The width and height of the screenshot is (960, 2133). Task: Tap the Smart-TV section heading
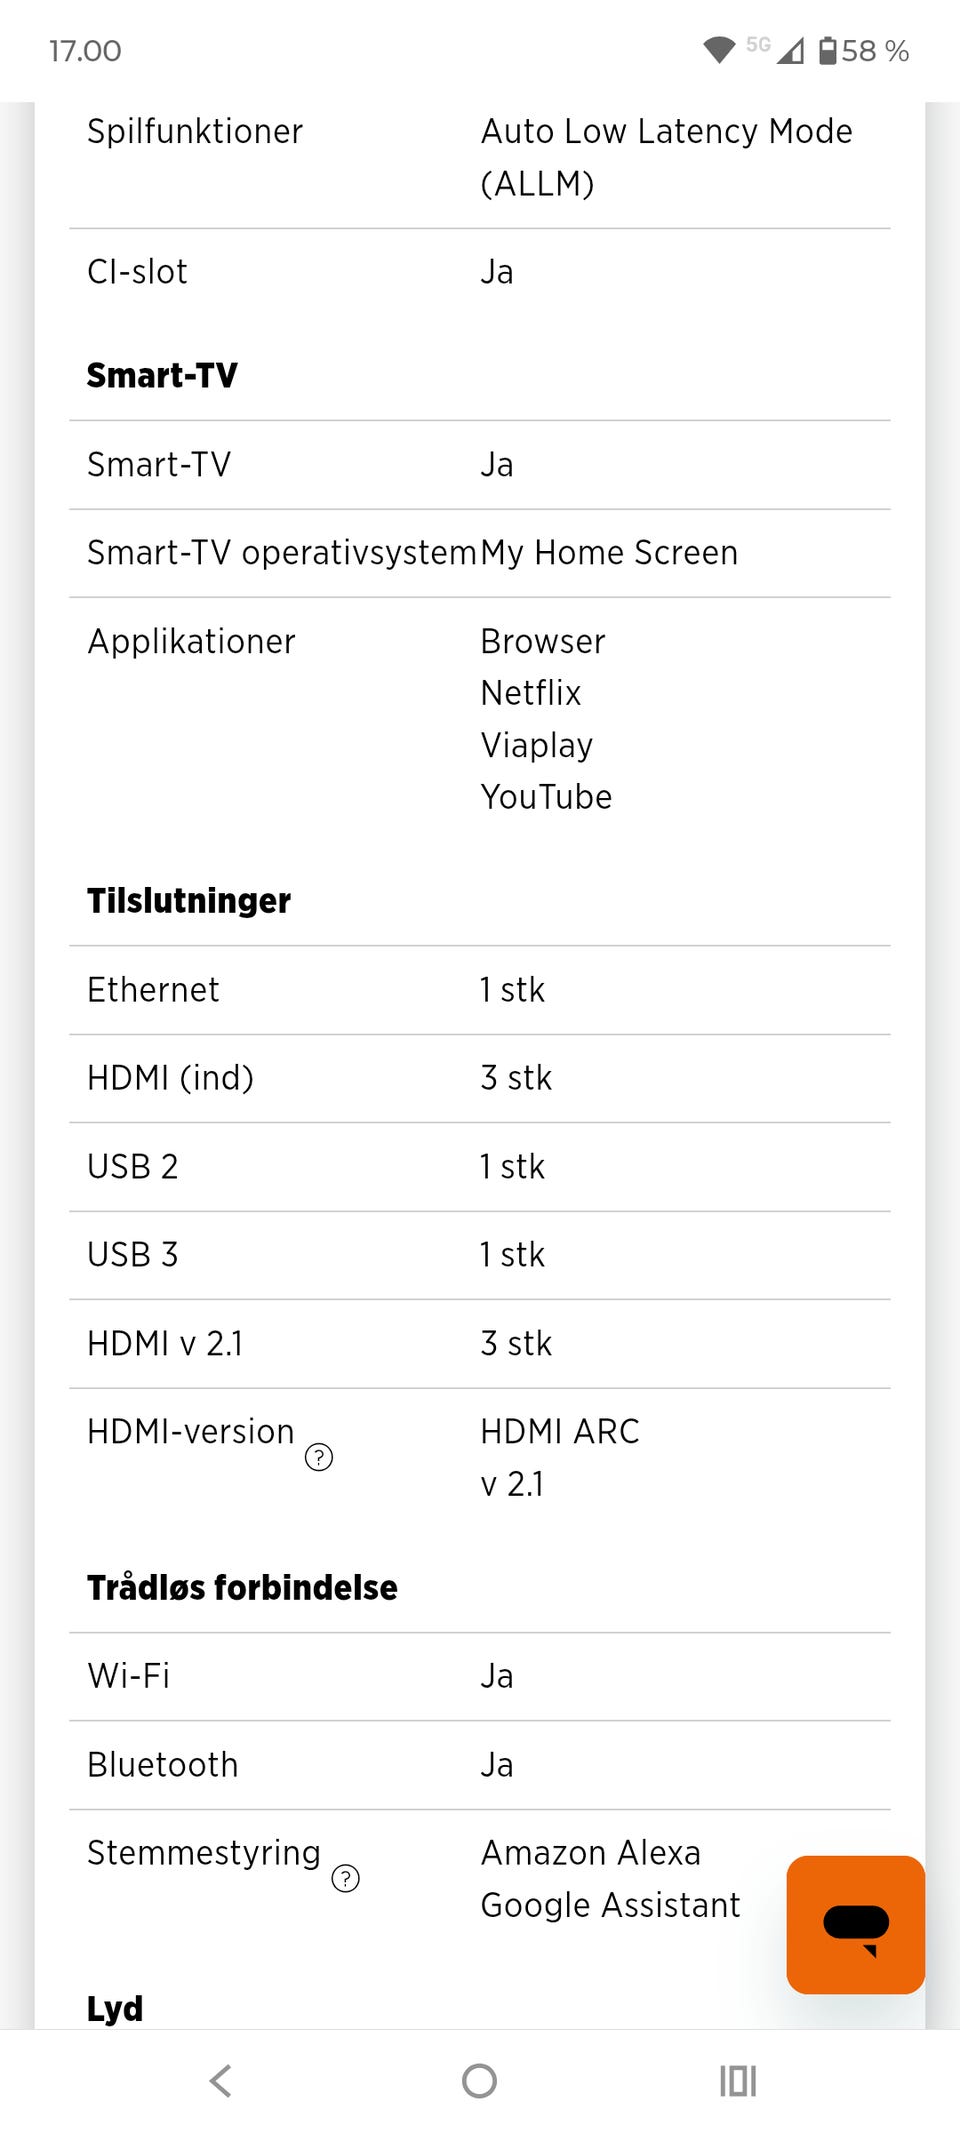coord(162,375)
